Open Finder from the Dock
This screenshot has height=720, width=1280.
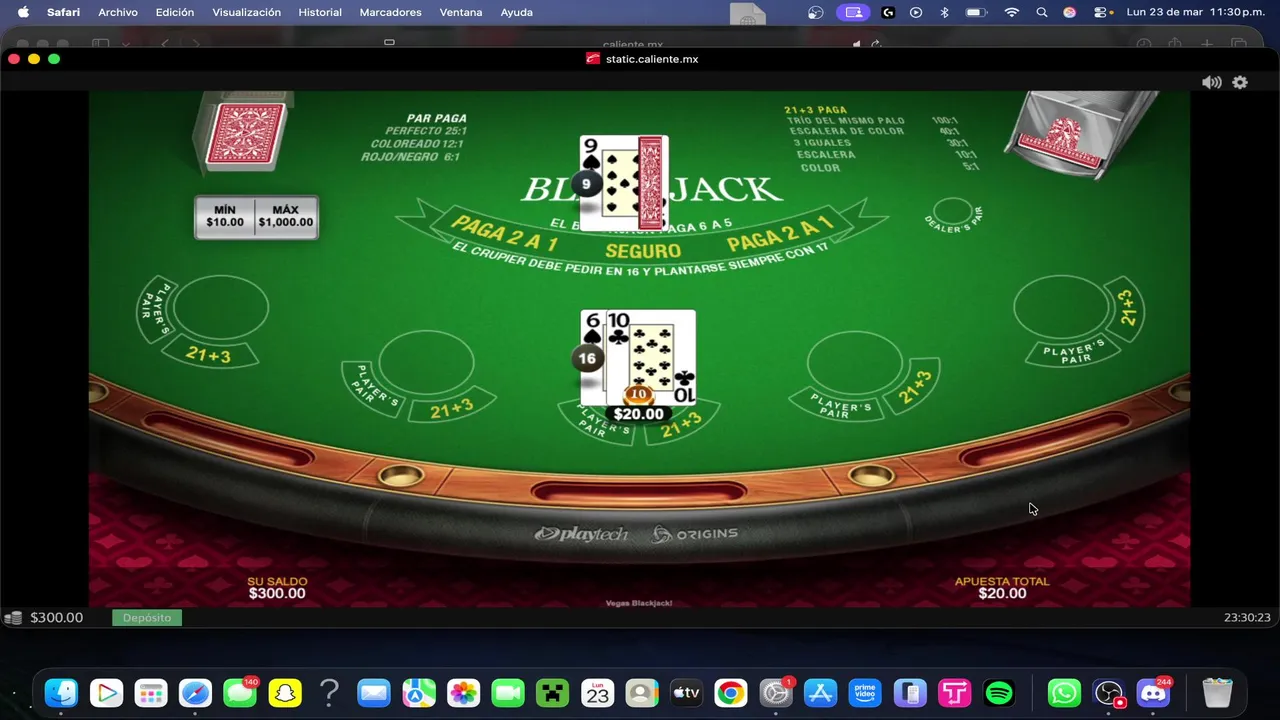click(x=61, y=693)
